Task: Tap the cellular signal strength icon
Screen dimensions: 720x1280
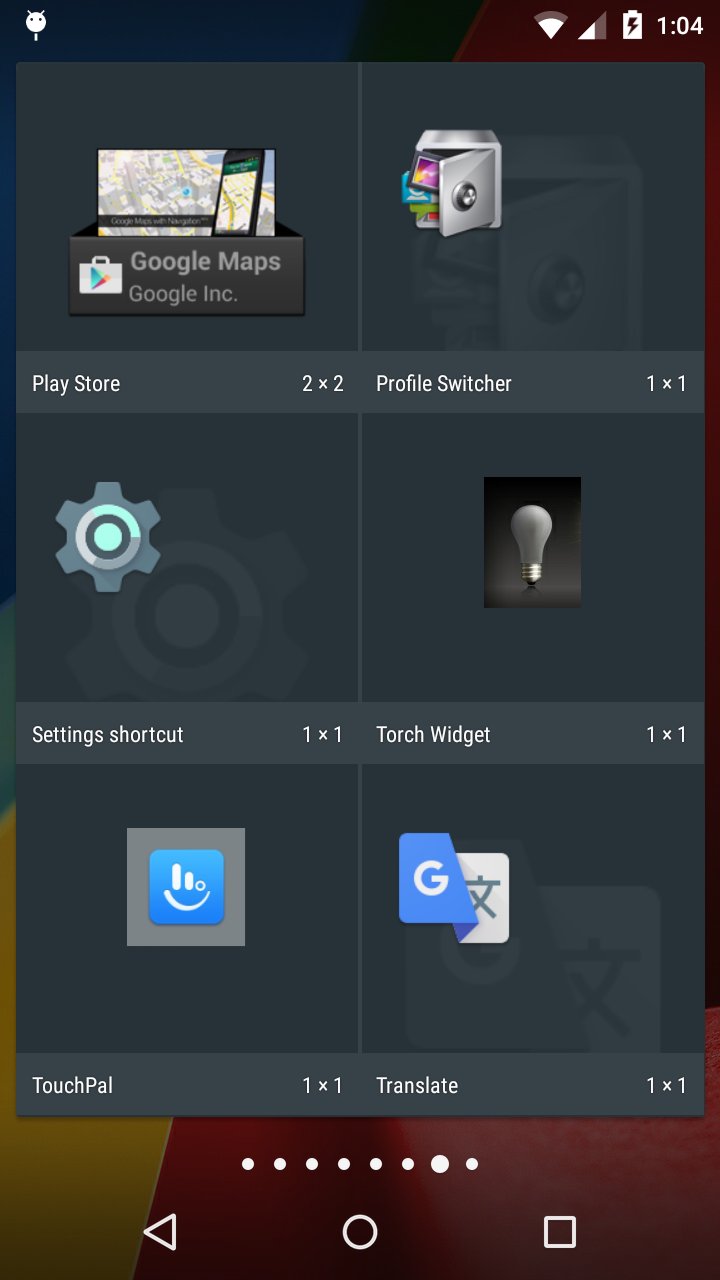Action: coord(592,26)
